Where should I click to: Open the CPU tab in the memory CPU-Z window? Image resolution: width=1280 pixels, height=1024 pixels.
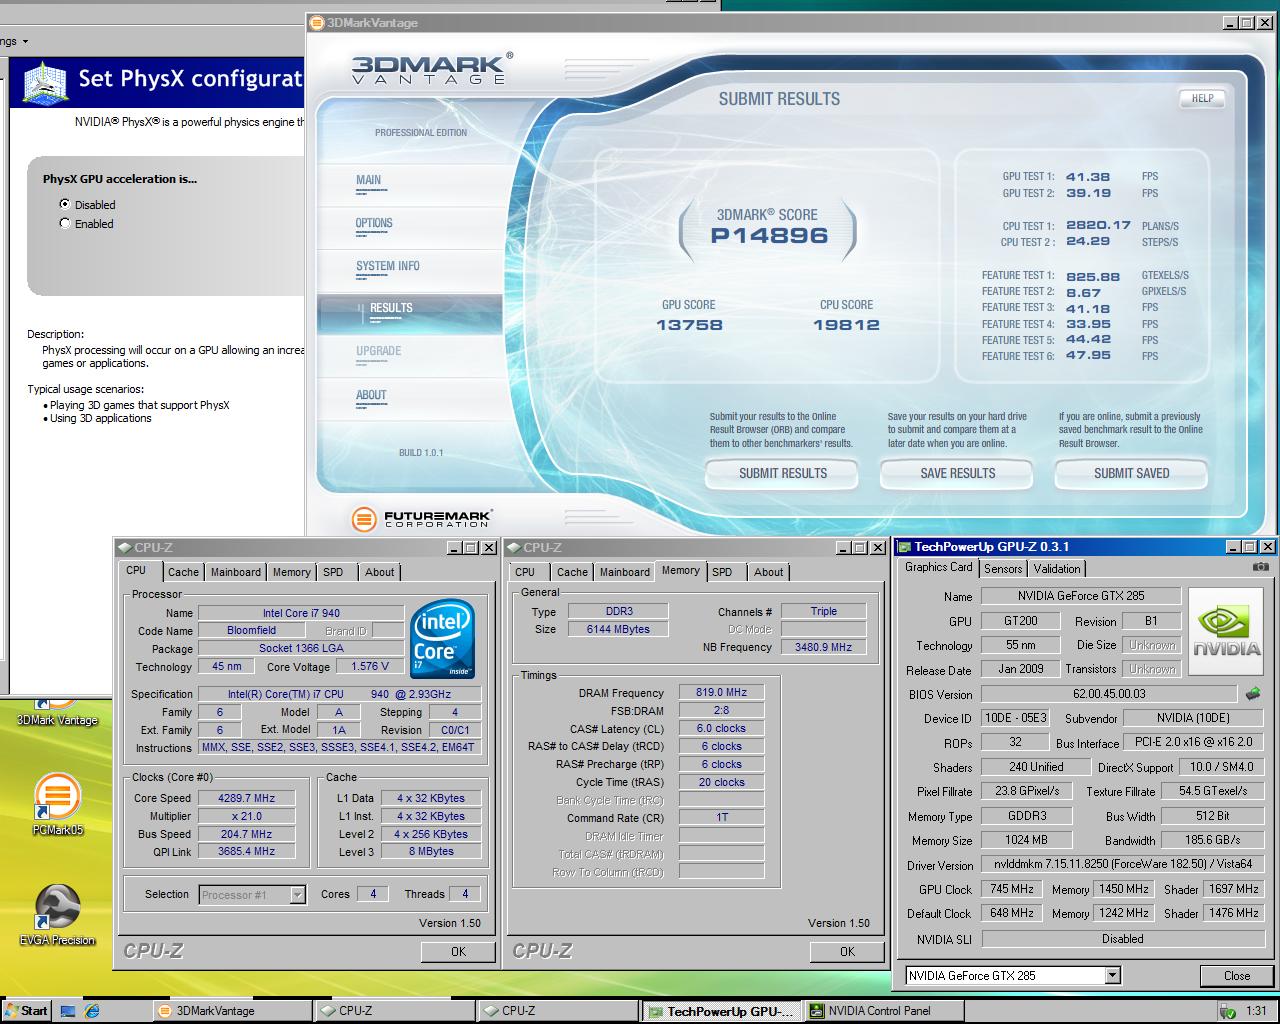[x=525, y=572]
